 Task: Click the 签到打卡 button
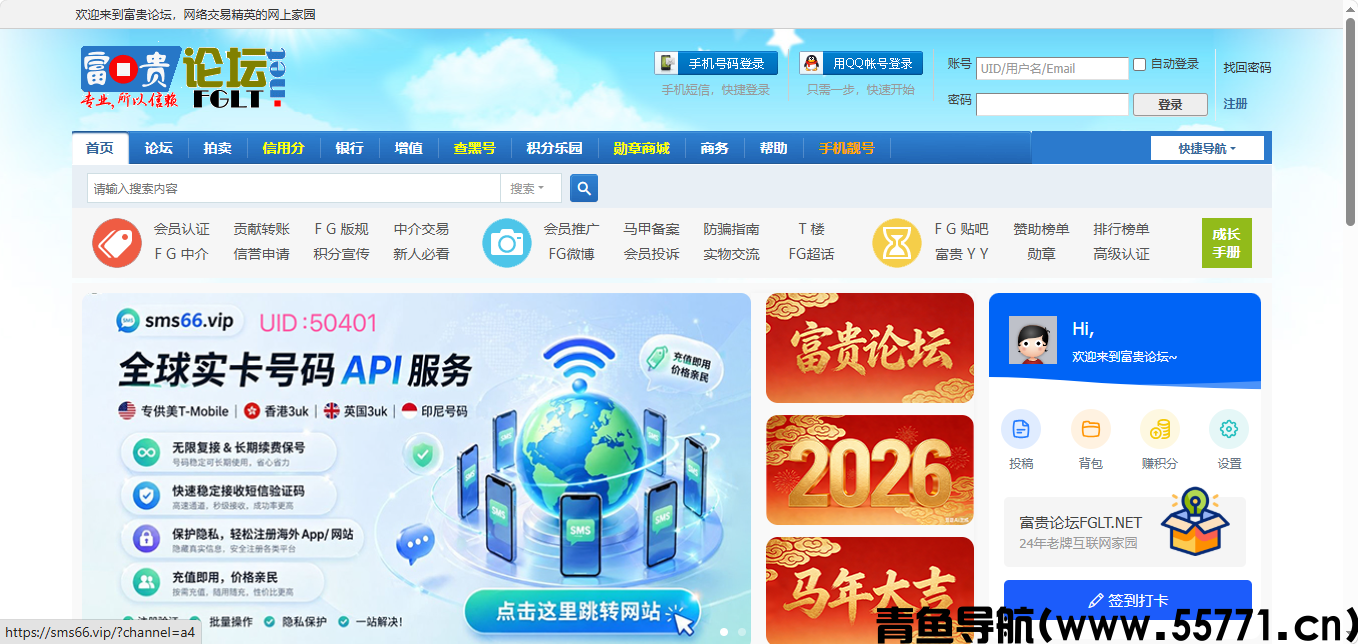[x=1128, y=600]
